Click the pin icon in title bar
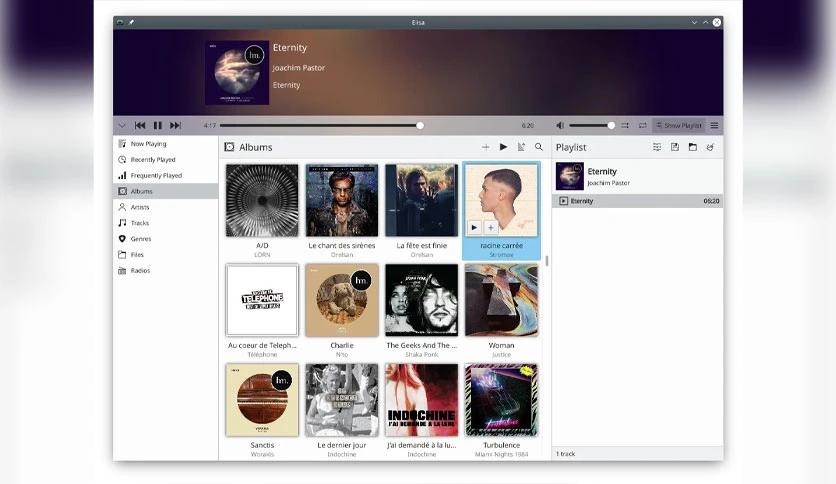The height and width of the screenshot is (484, 836). (131, 22)
